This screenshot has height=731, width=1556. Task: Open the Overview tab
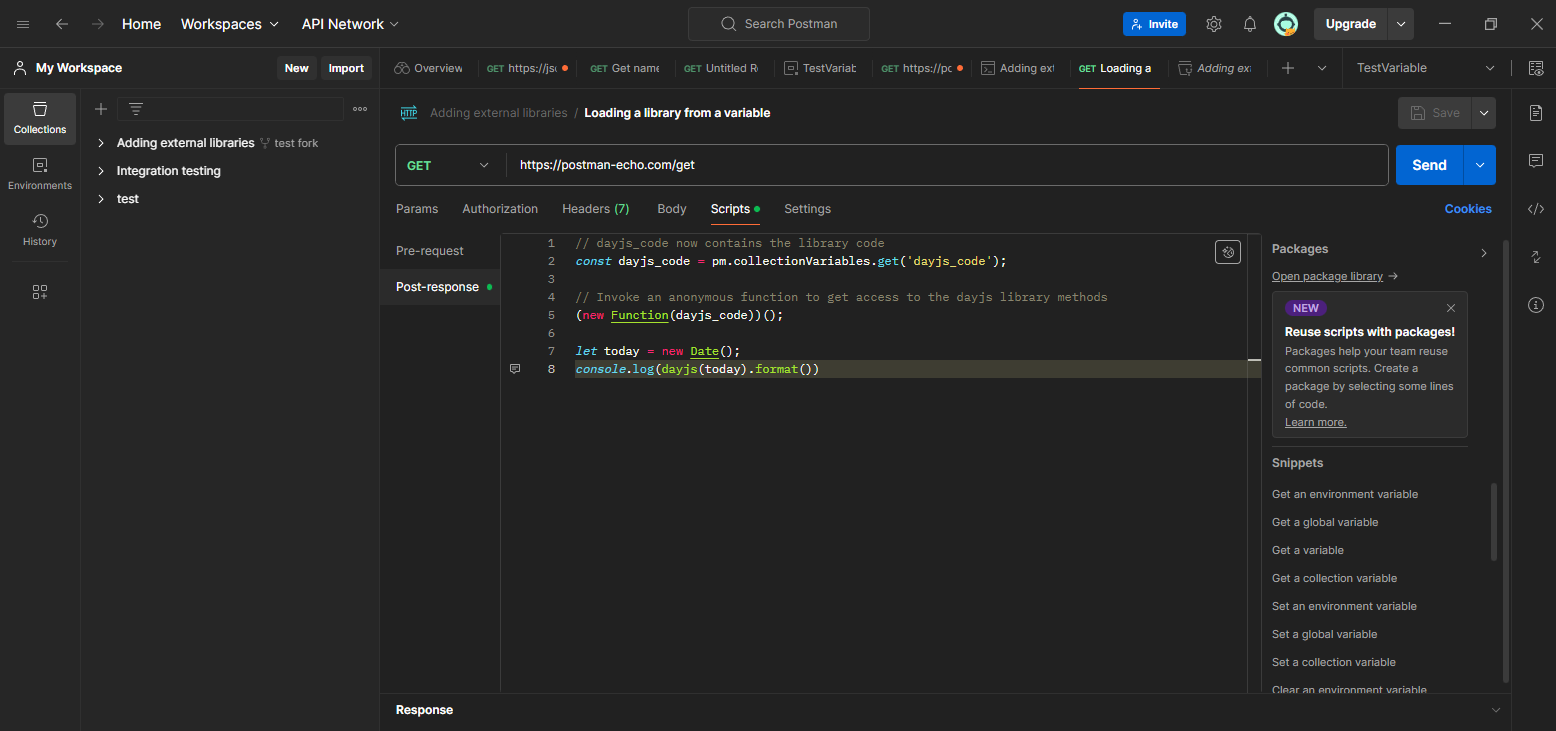pyautogui.click(x=429, y=68)
